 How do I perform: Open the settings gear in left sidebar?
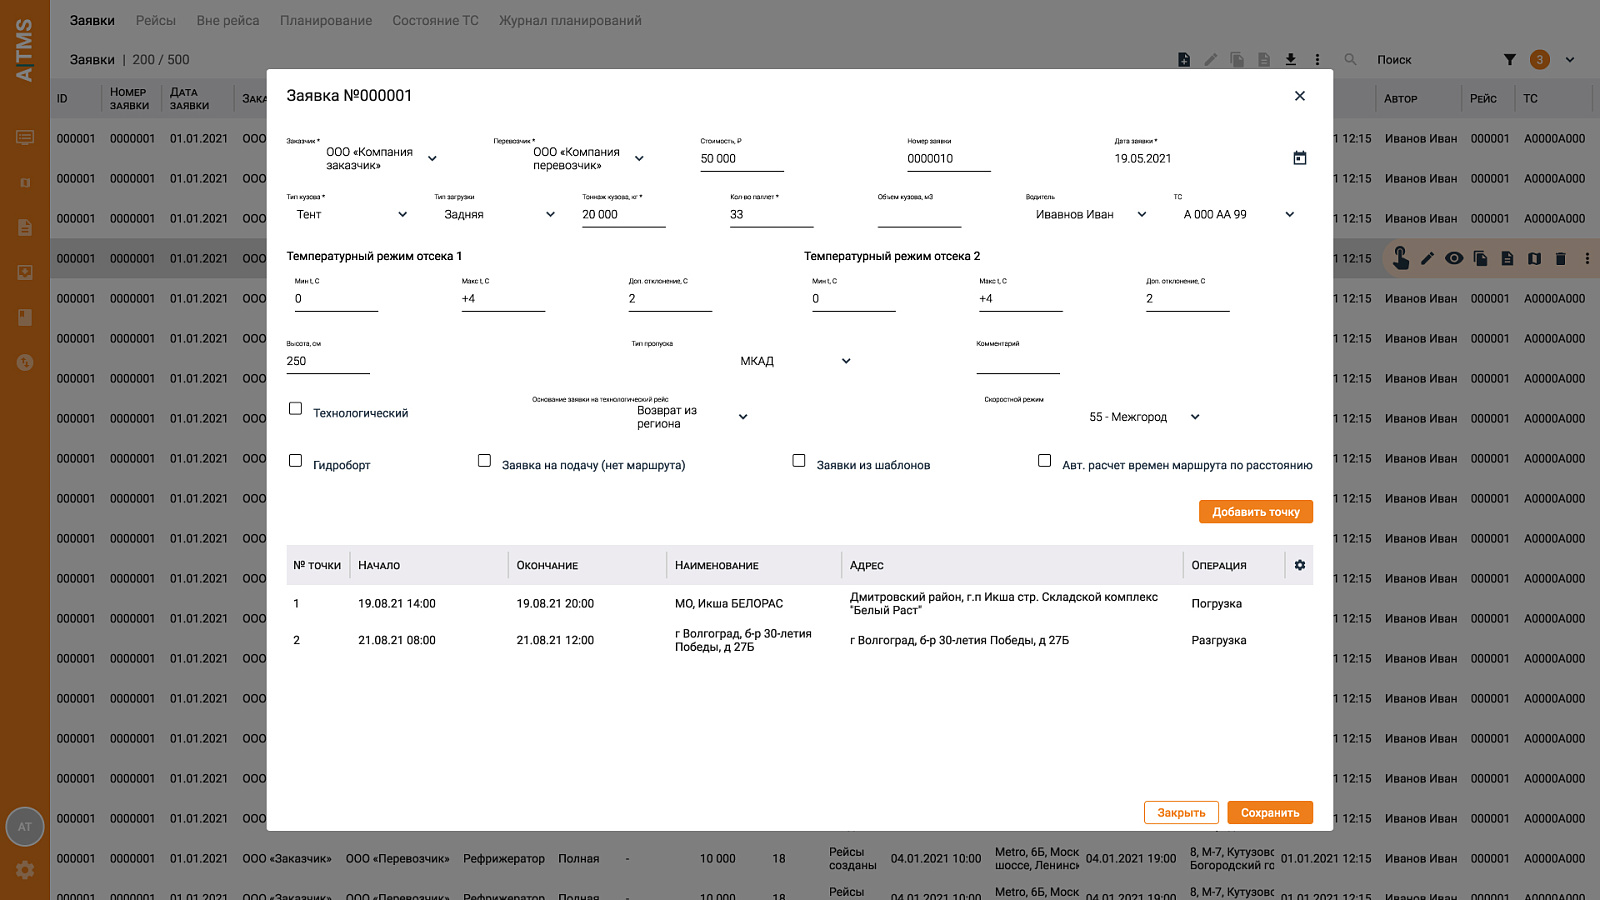[25, 870]
